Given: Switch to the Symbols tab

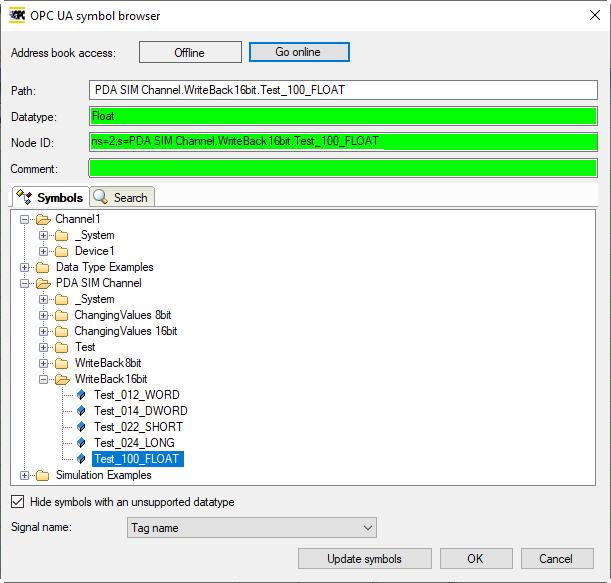Looking at the screenshot, I should coord(50,197).
